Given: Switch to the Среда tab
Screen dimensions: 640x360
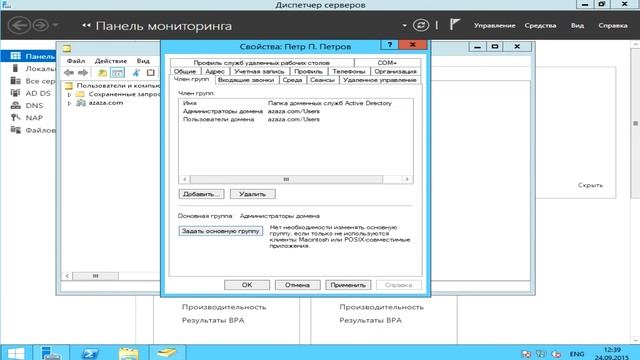Looking at the screenshot, I should tap(292, 80).
